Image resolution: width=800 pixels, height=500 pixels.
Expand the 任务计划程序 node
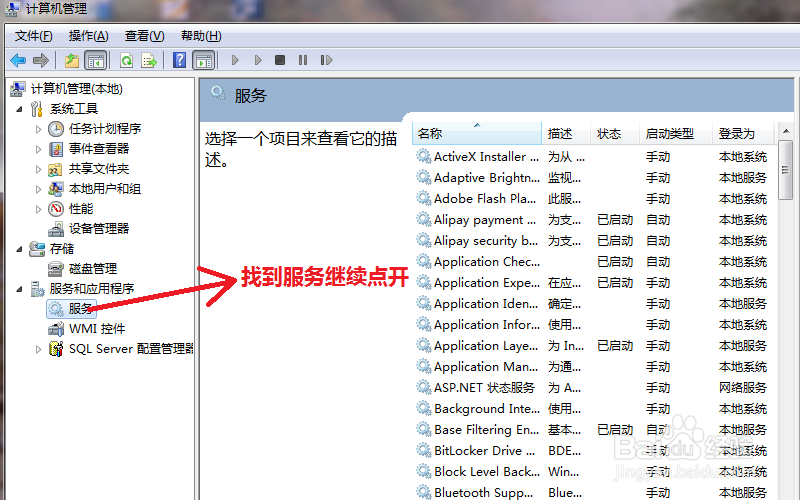click(38, 129)
